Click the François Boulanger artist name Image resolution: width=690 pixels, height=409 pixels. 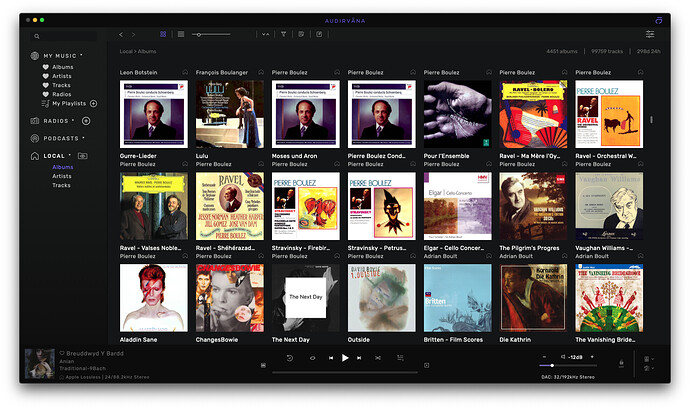click(x=222, y=73)
